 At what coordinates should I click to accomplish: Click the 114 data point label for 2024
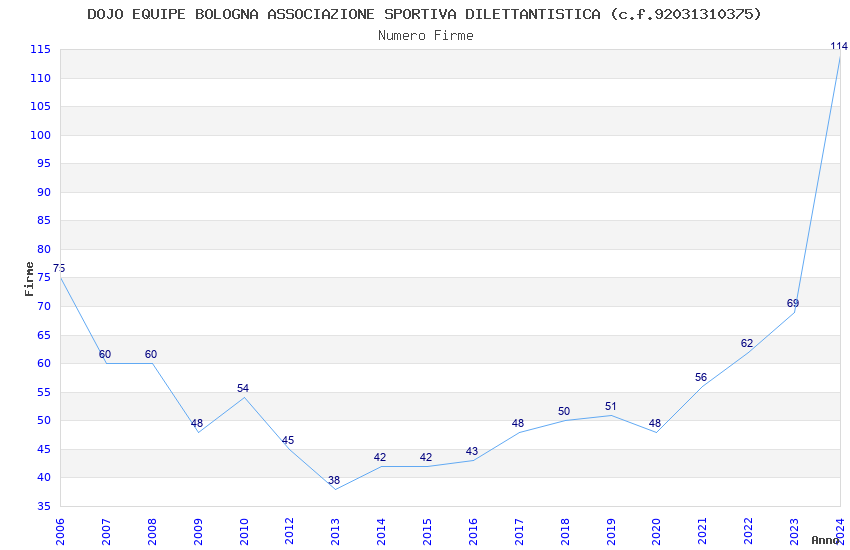[839, 47]
